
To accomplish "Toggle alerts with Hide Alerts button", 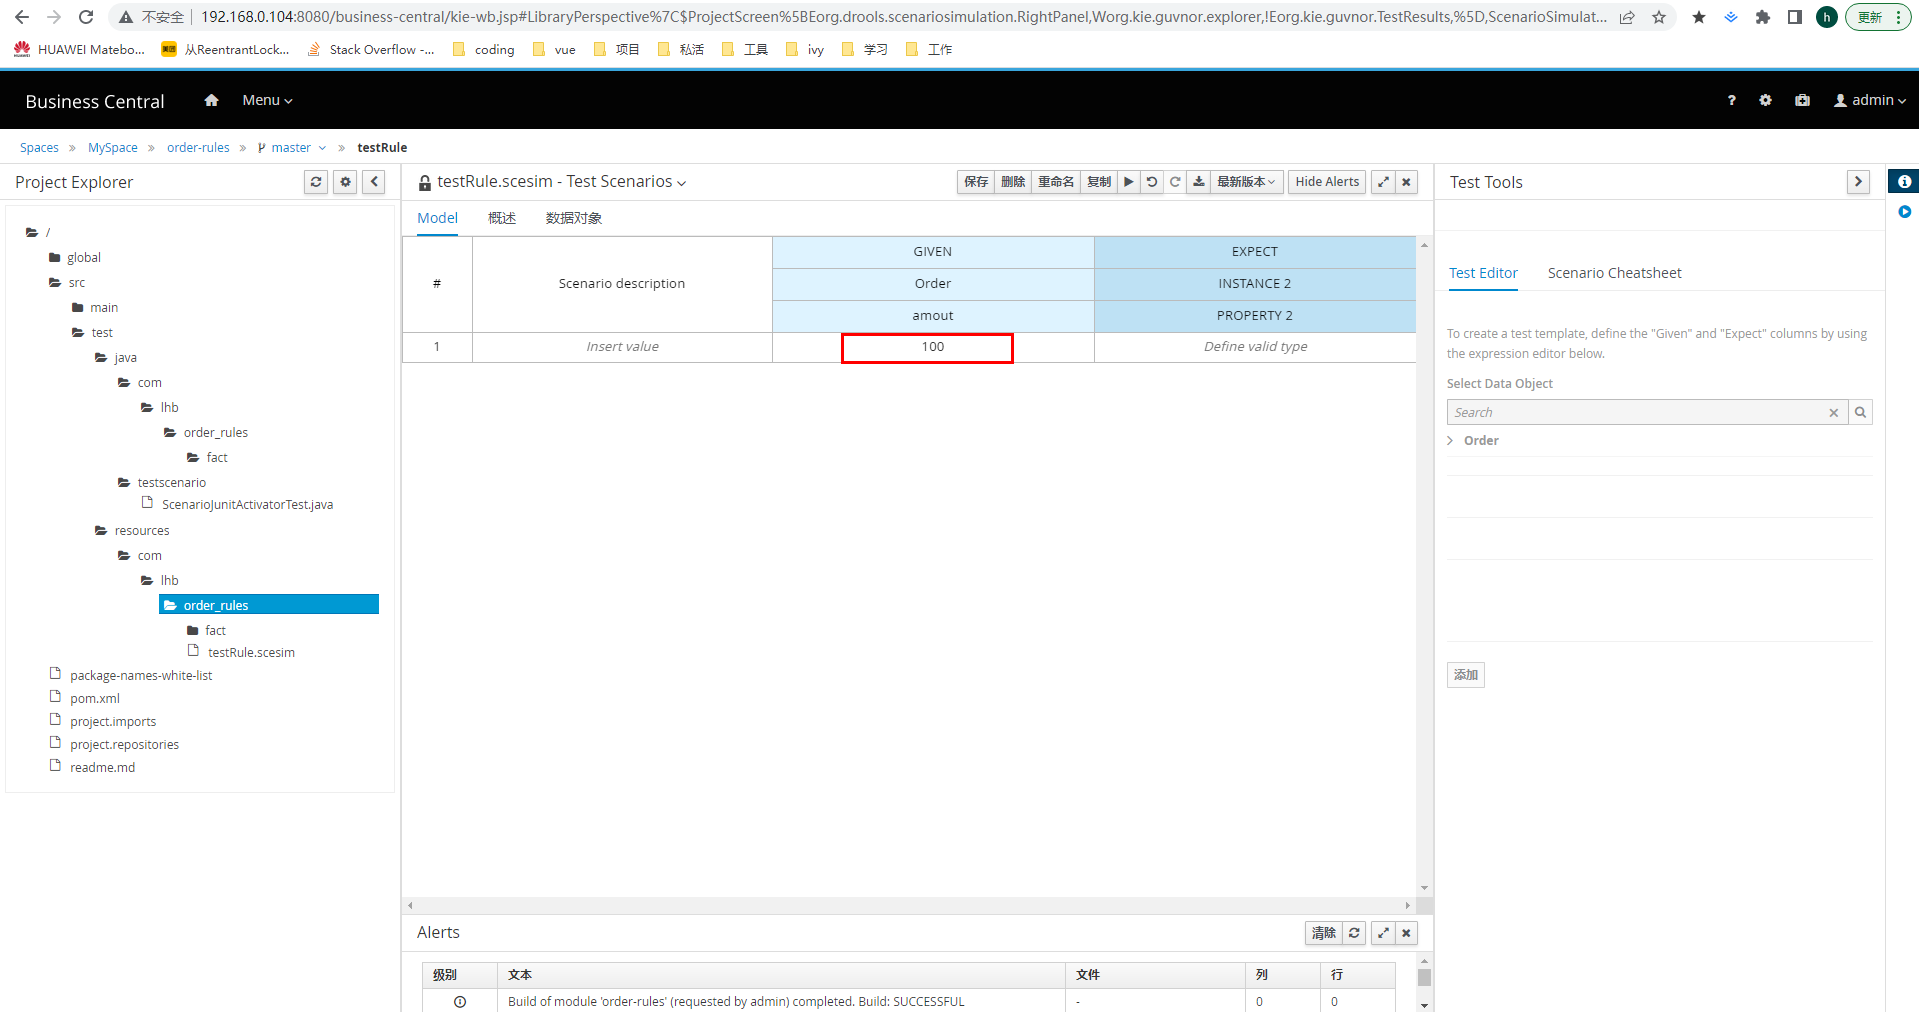I will coord(1326,182).
